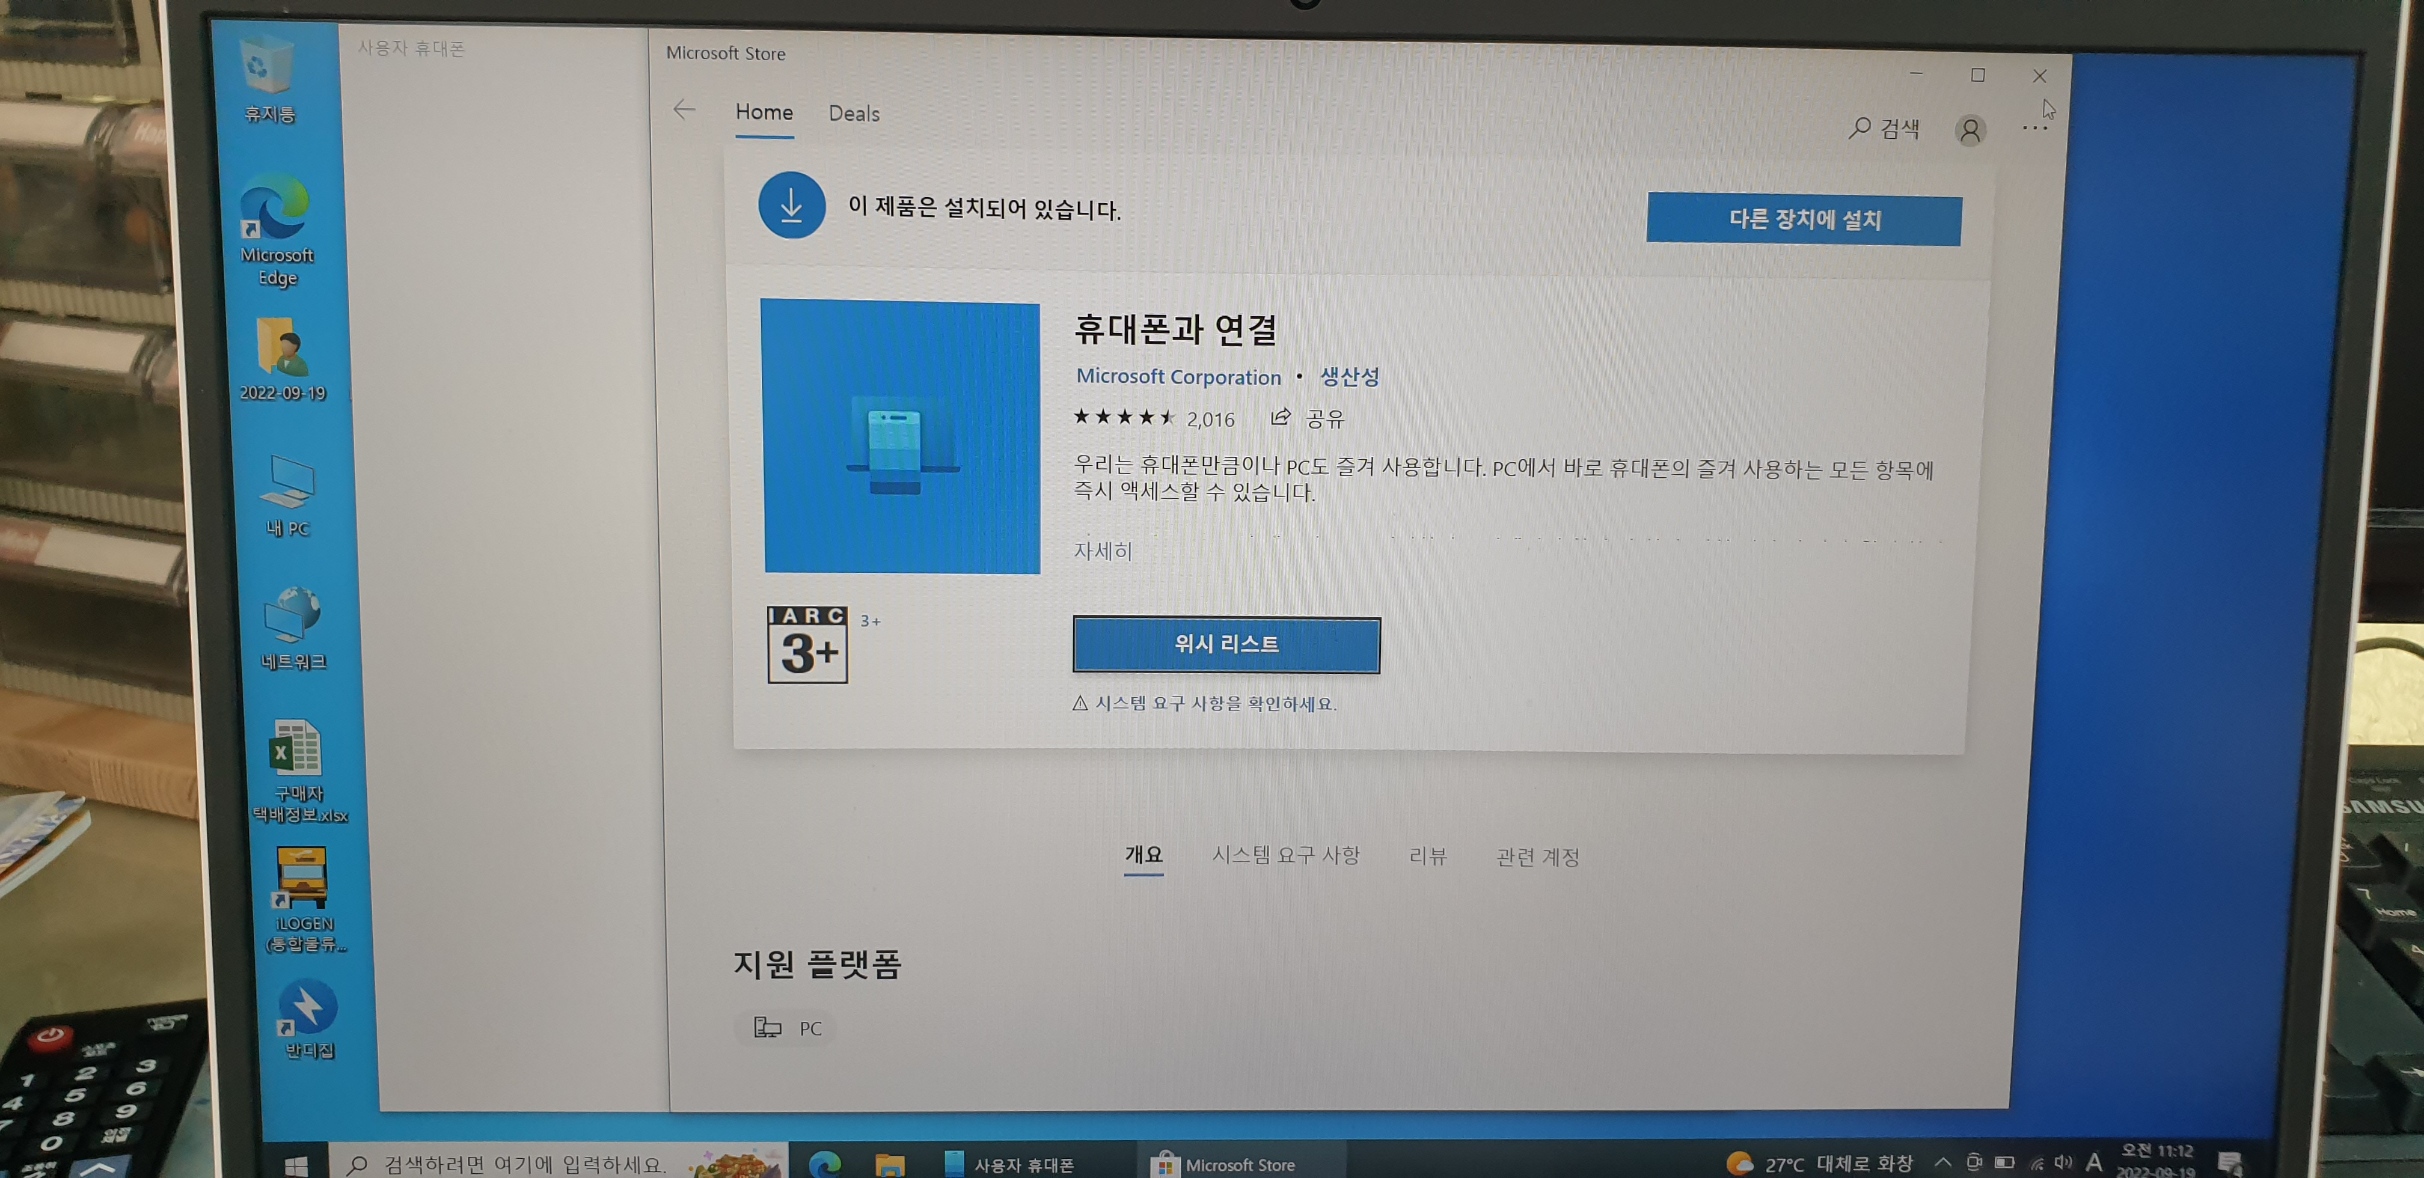Close the Microsoft Store window
The width and height of the screenshot is (2424, 1178).
2039,76
